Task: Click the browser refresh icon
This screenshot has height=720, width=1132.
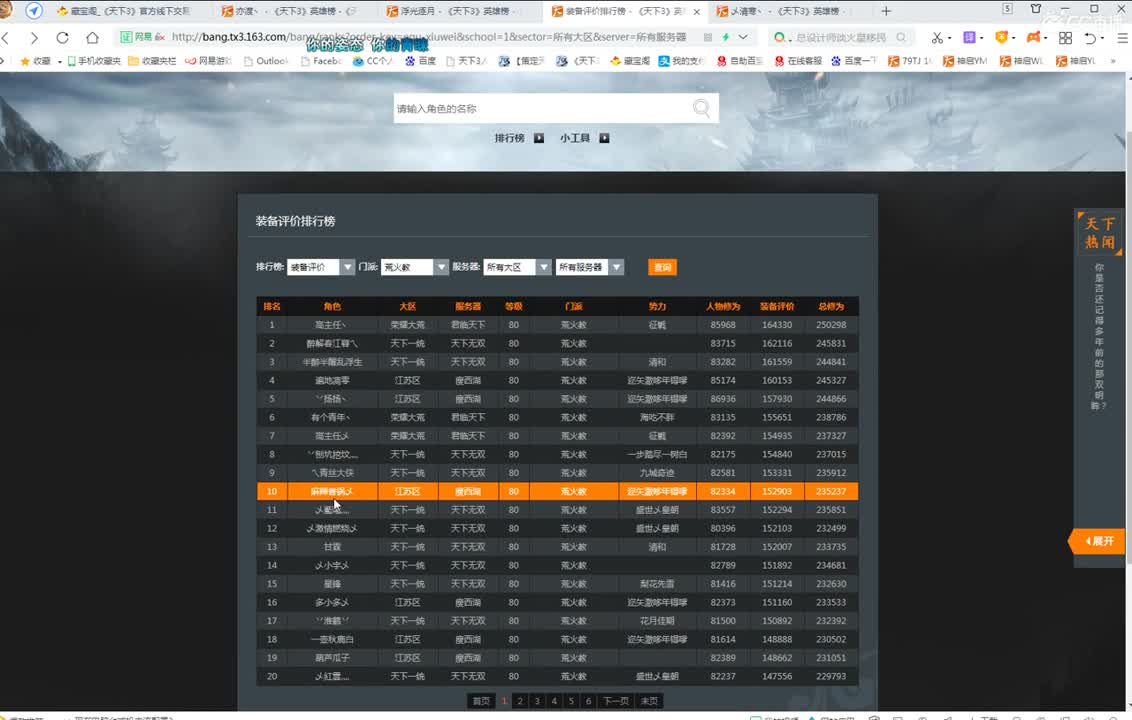Action: [x=62, y=38]
